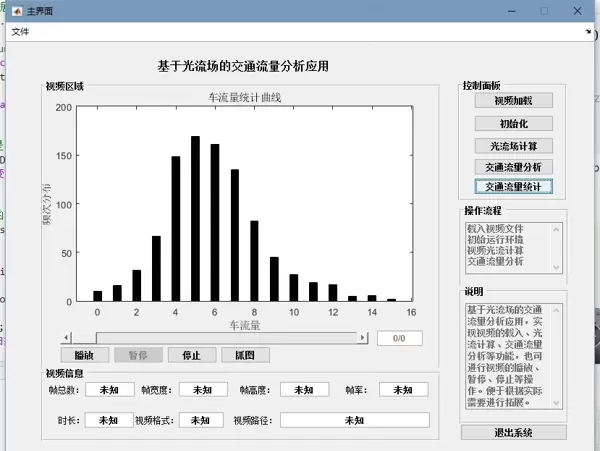
Task: Exit via the 退出系统 button
Action: point(513,432)
